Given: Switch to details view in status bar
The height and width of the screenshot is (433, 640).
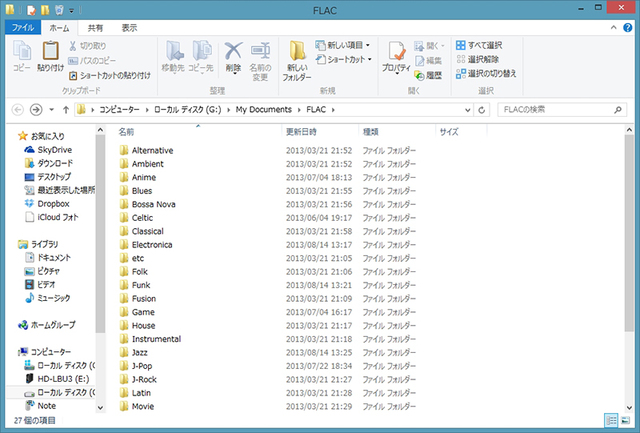Looking at the screenshot, I should click(611, 421).
